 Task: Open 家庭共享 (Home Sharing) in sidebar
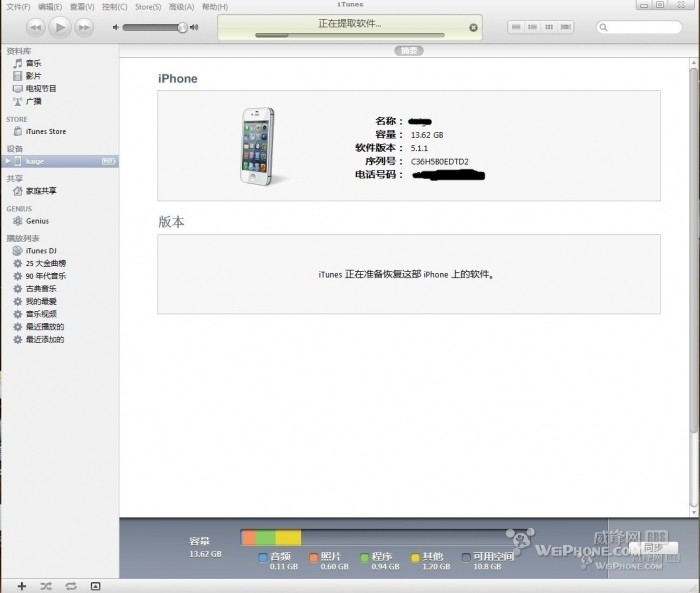click(41, 191)
